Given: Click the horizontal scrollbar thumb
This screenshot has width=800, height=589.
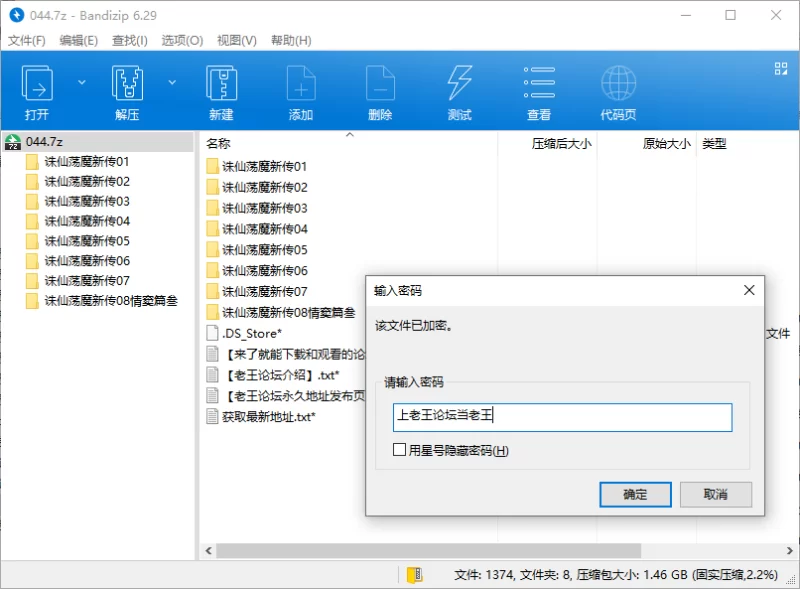Looking at the screenshot, I should pos(429,551).
